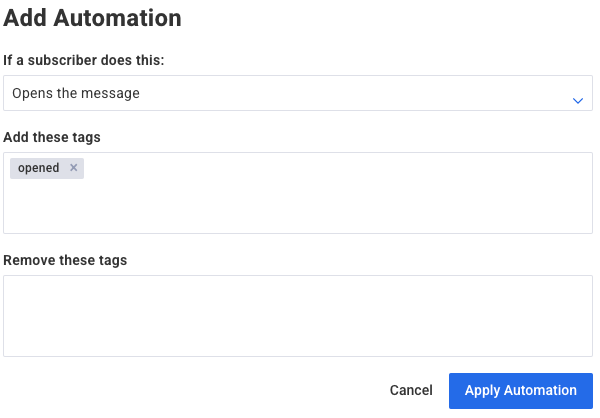The width and height of the screenshot is (600, 418).
Task: Click the word "opened" inside the tag chip
Action: [x=39, y=168]
